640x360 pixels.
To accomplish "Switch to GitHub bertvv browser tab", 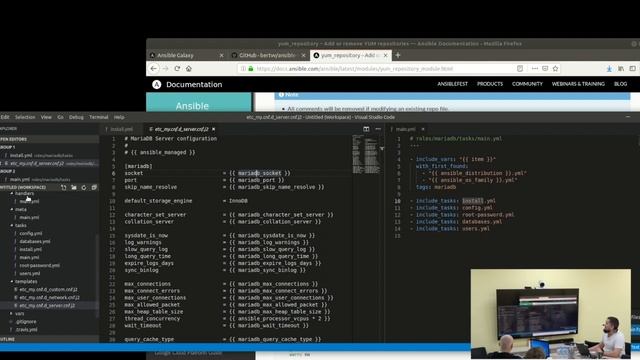I will pyautogui.click(x=268, y=55).
